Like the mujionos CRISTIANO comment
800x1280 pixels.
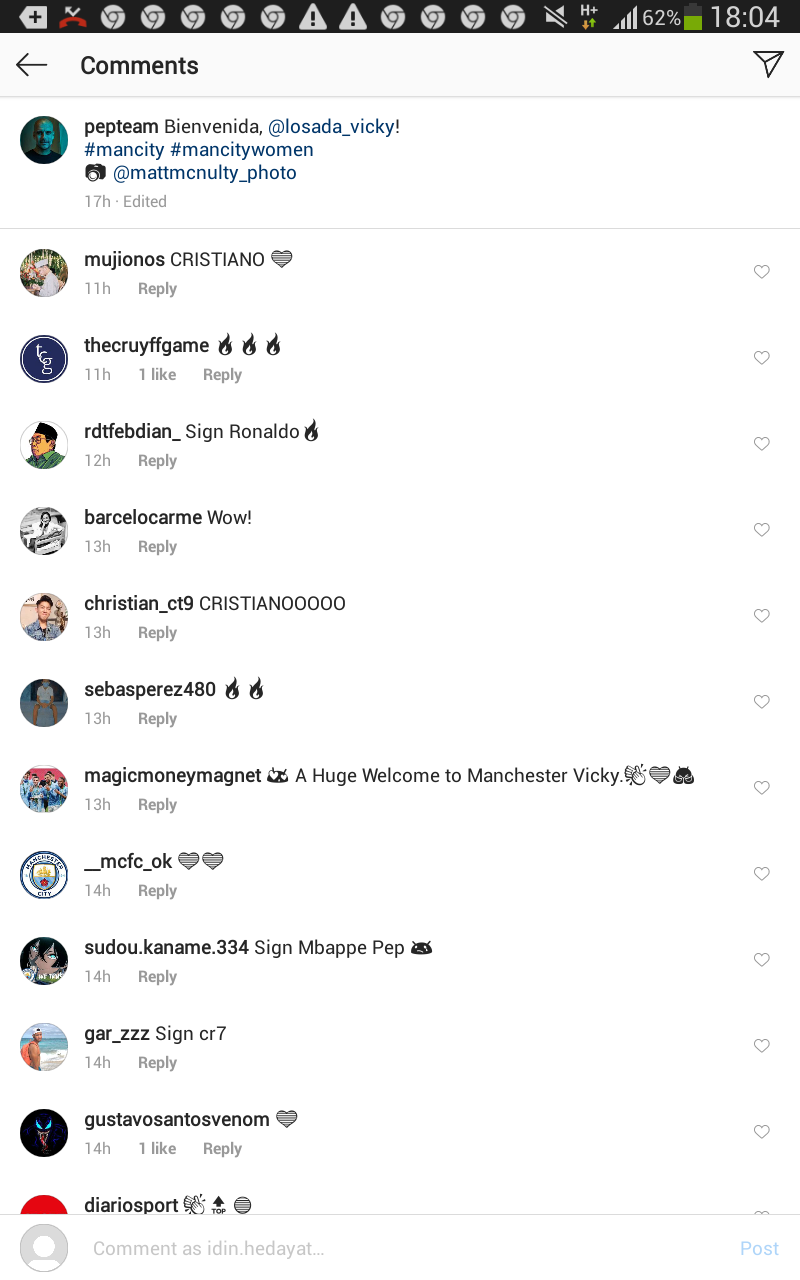[762, 272]
